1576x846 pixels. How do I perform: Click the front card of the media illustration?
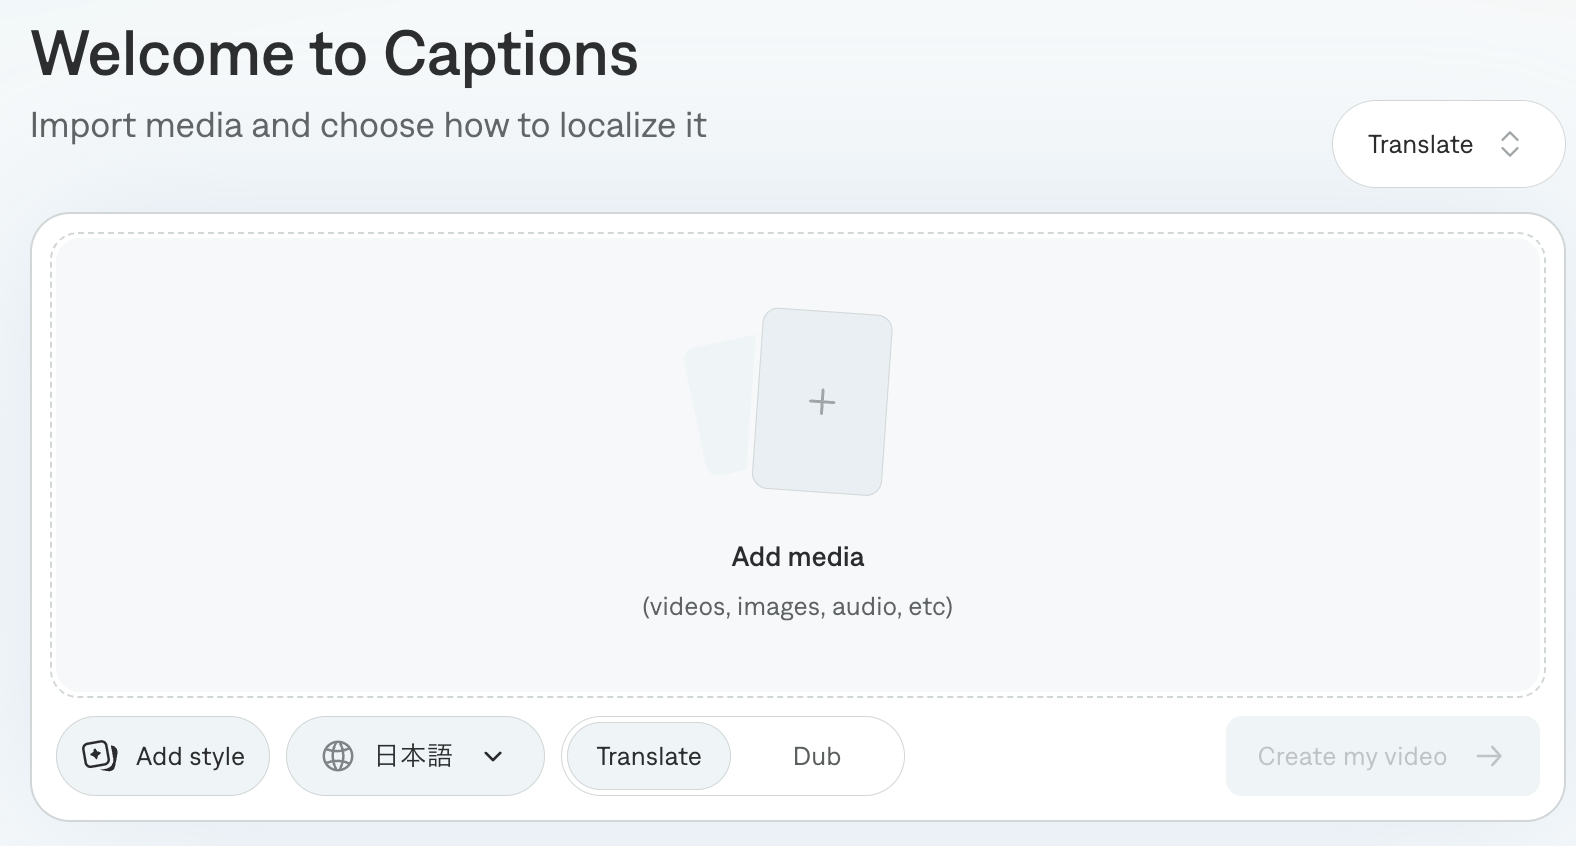point(822,402)
